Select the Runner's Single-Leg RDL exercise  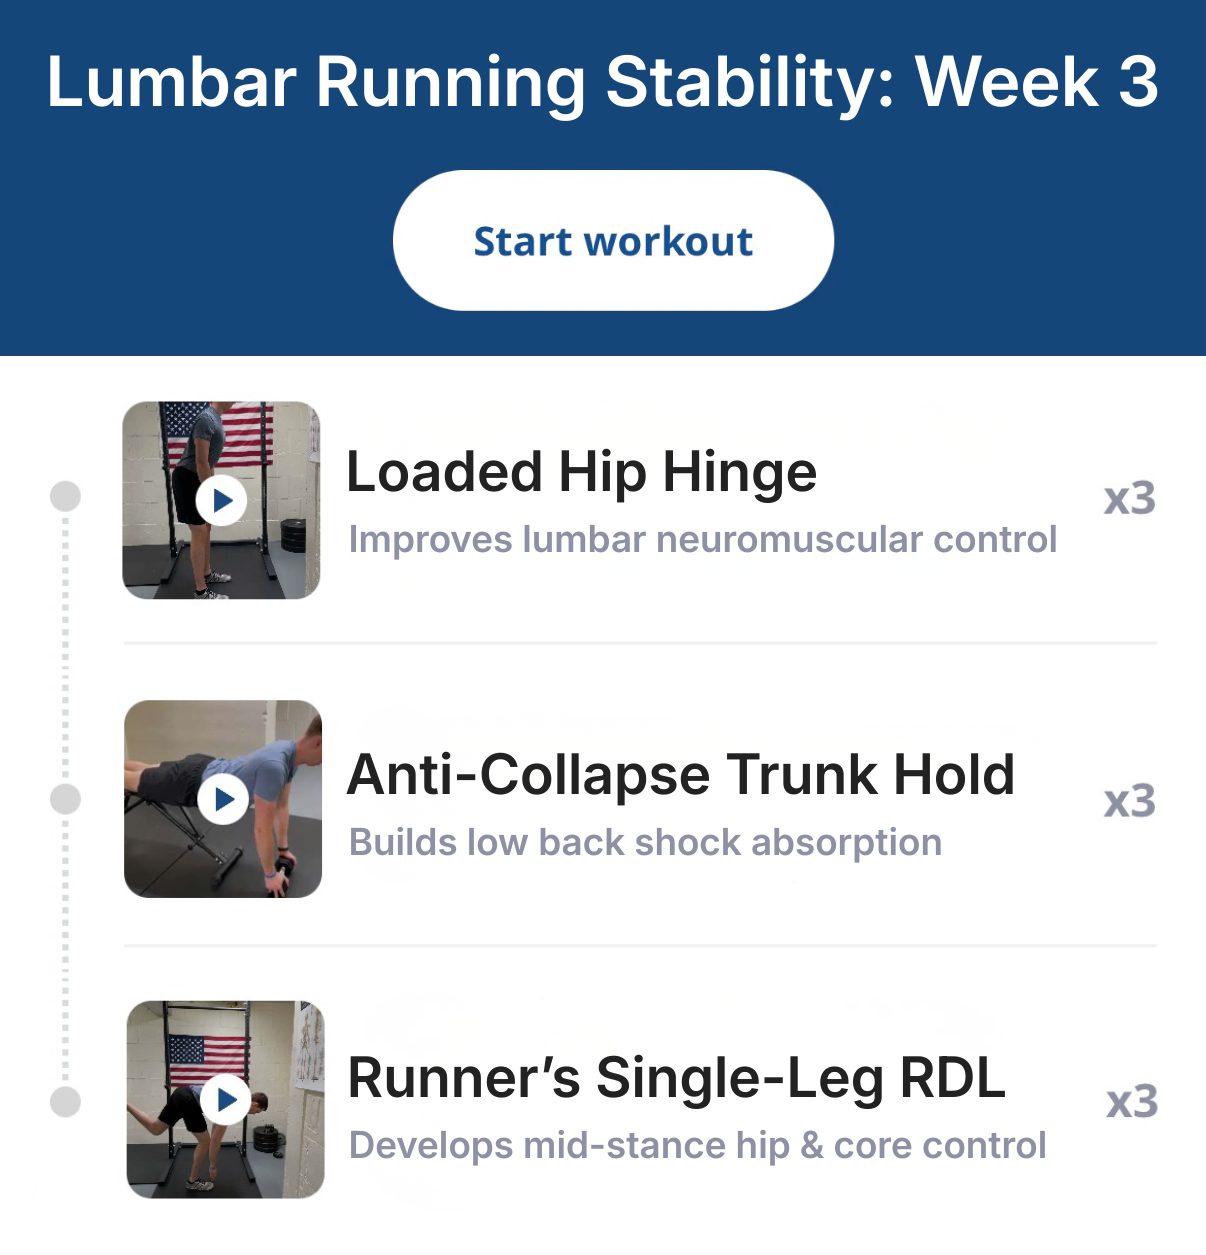tap(676, 1078)
